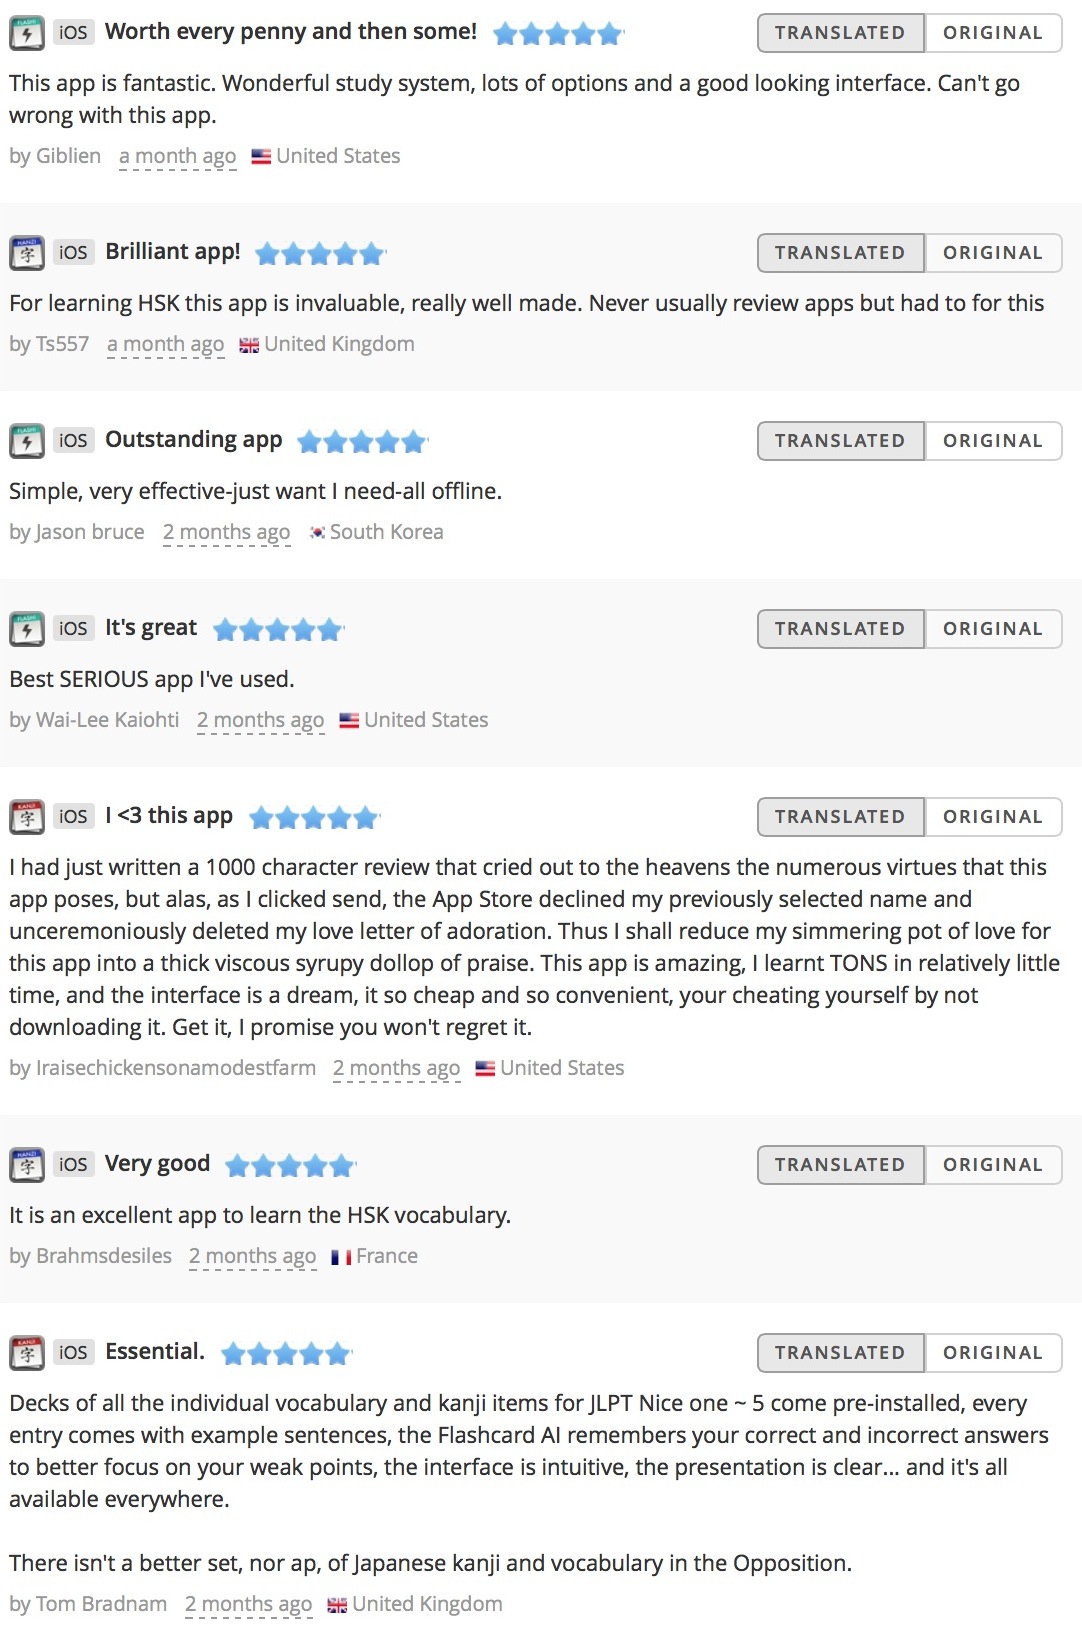Show ORIGINAL text for 'I <3 this app'
1082x1633 pixels.
click(993, 817)
